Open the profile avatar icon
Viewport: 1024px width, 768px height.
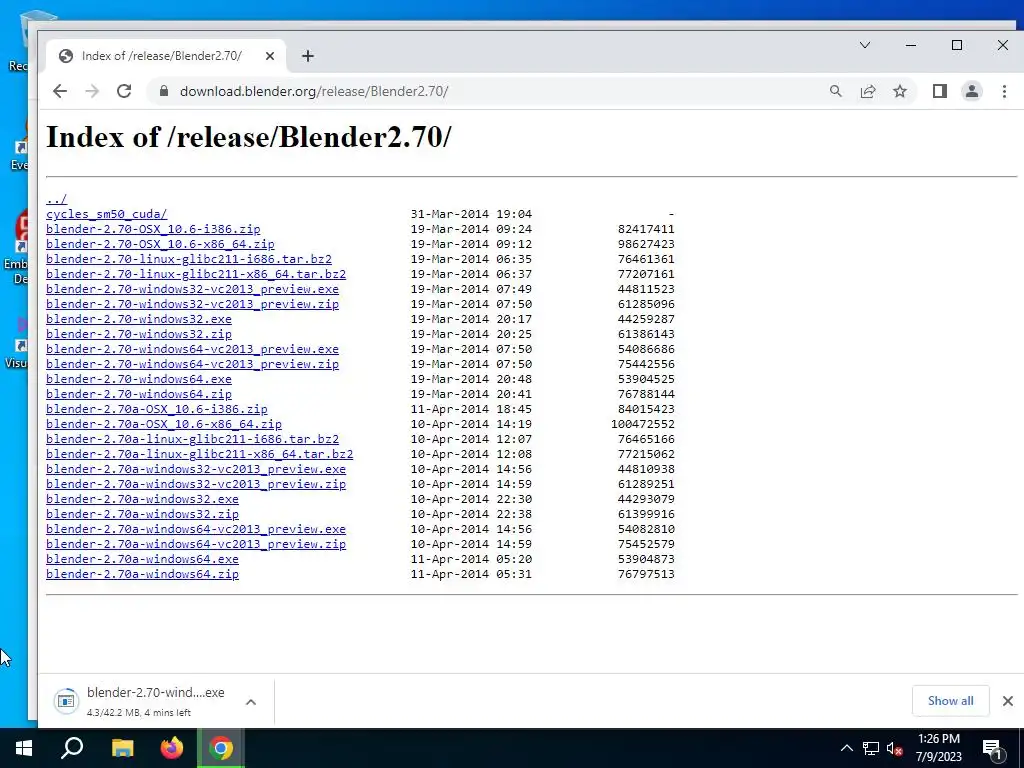point(972,91)
